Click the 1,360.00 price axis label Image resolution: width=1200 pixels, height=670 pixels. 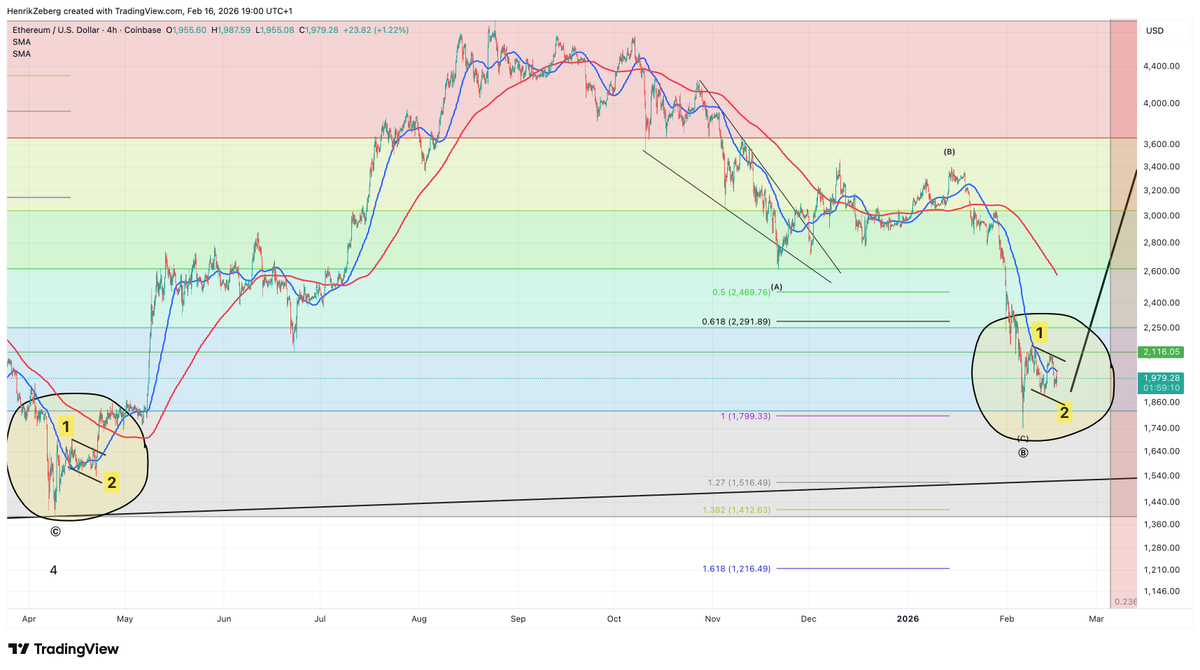1163,524
